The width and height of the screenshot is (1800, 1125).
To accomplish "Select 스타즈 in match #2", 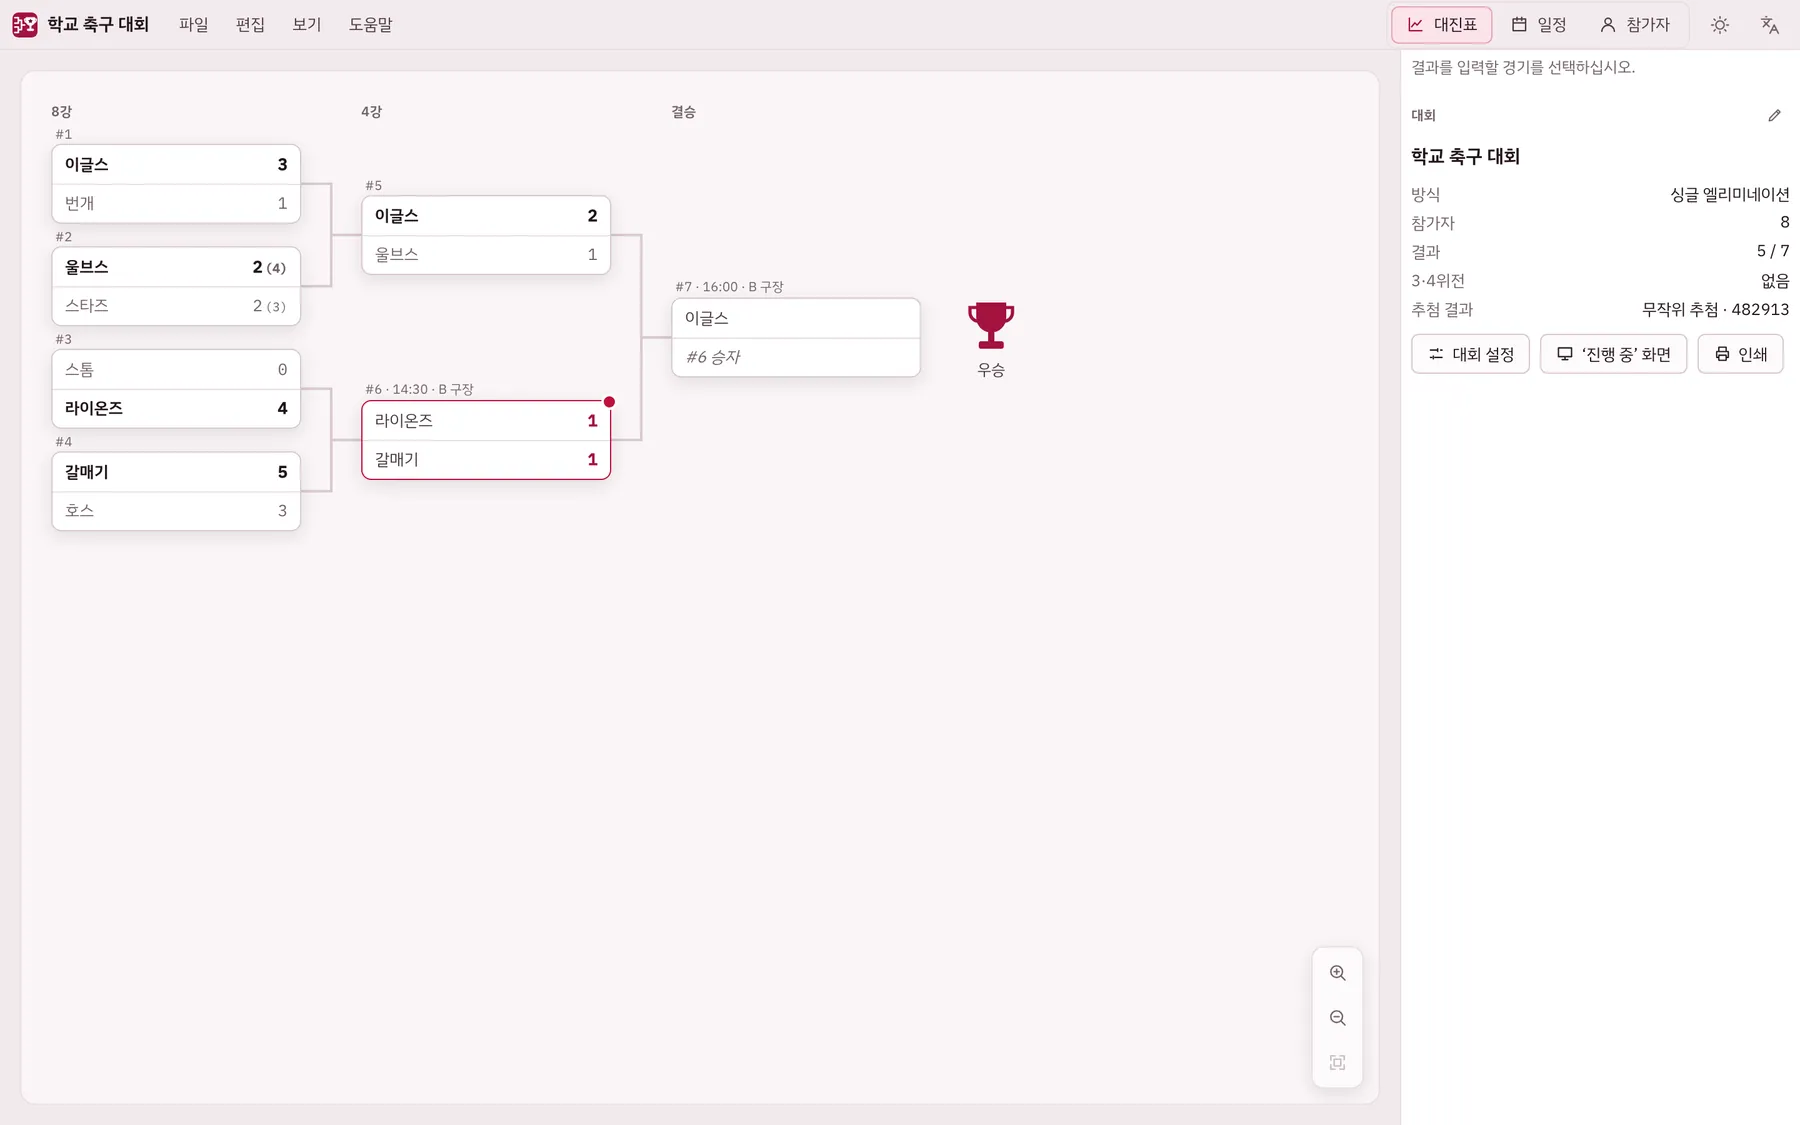I will tap(176, 306).
